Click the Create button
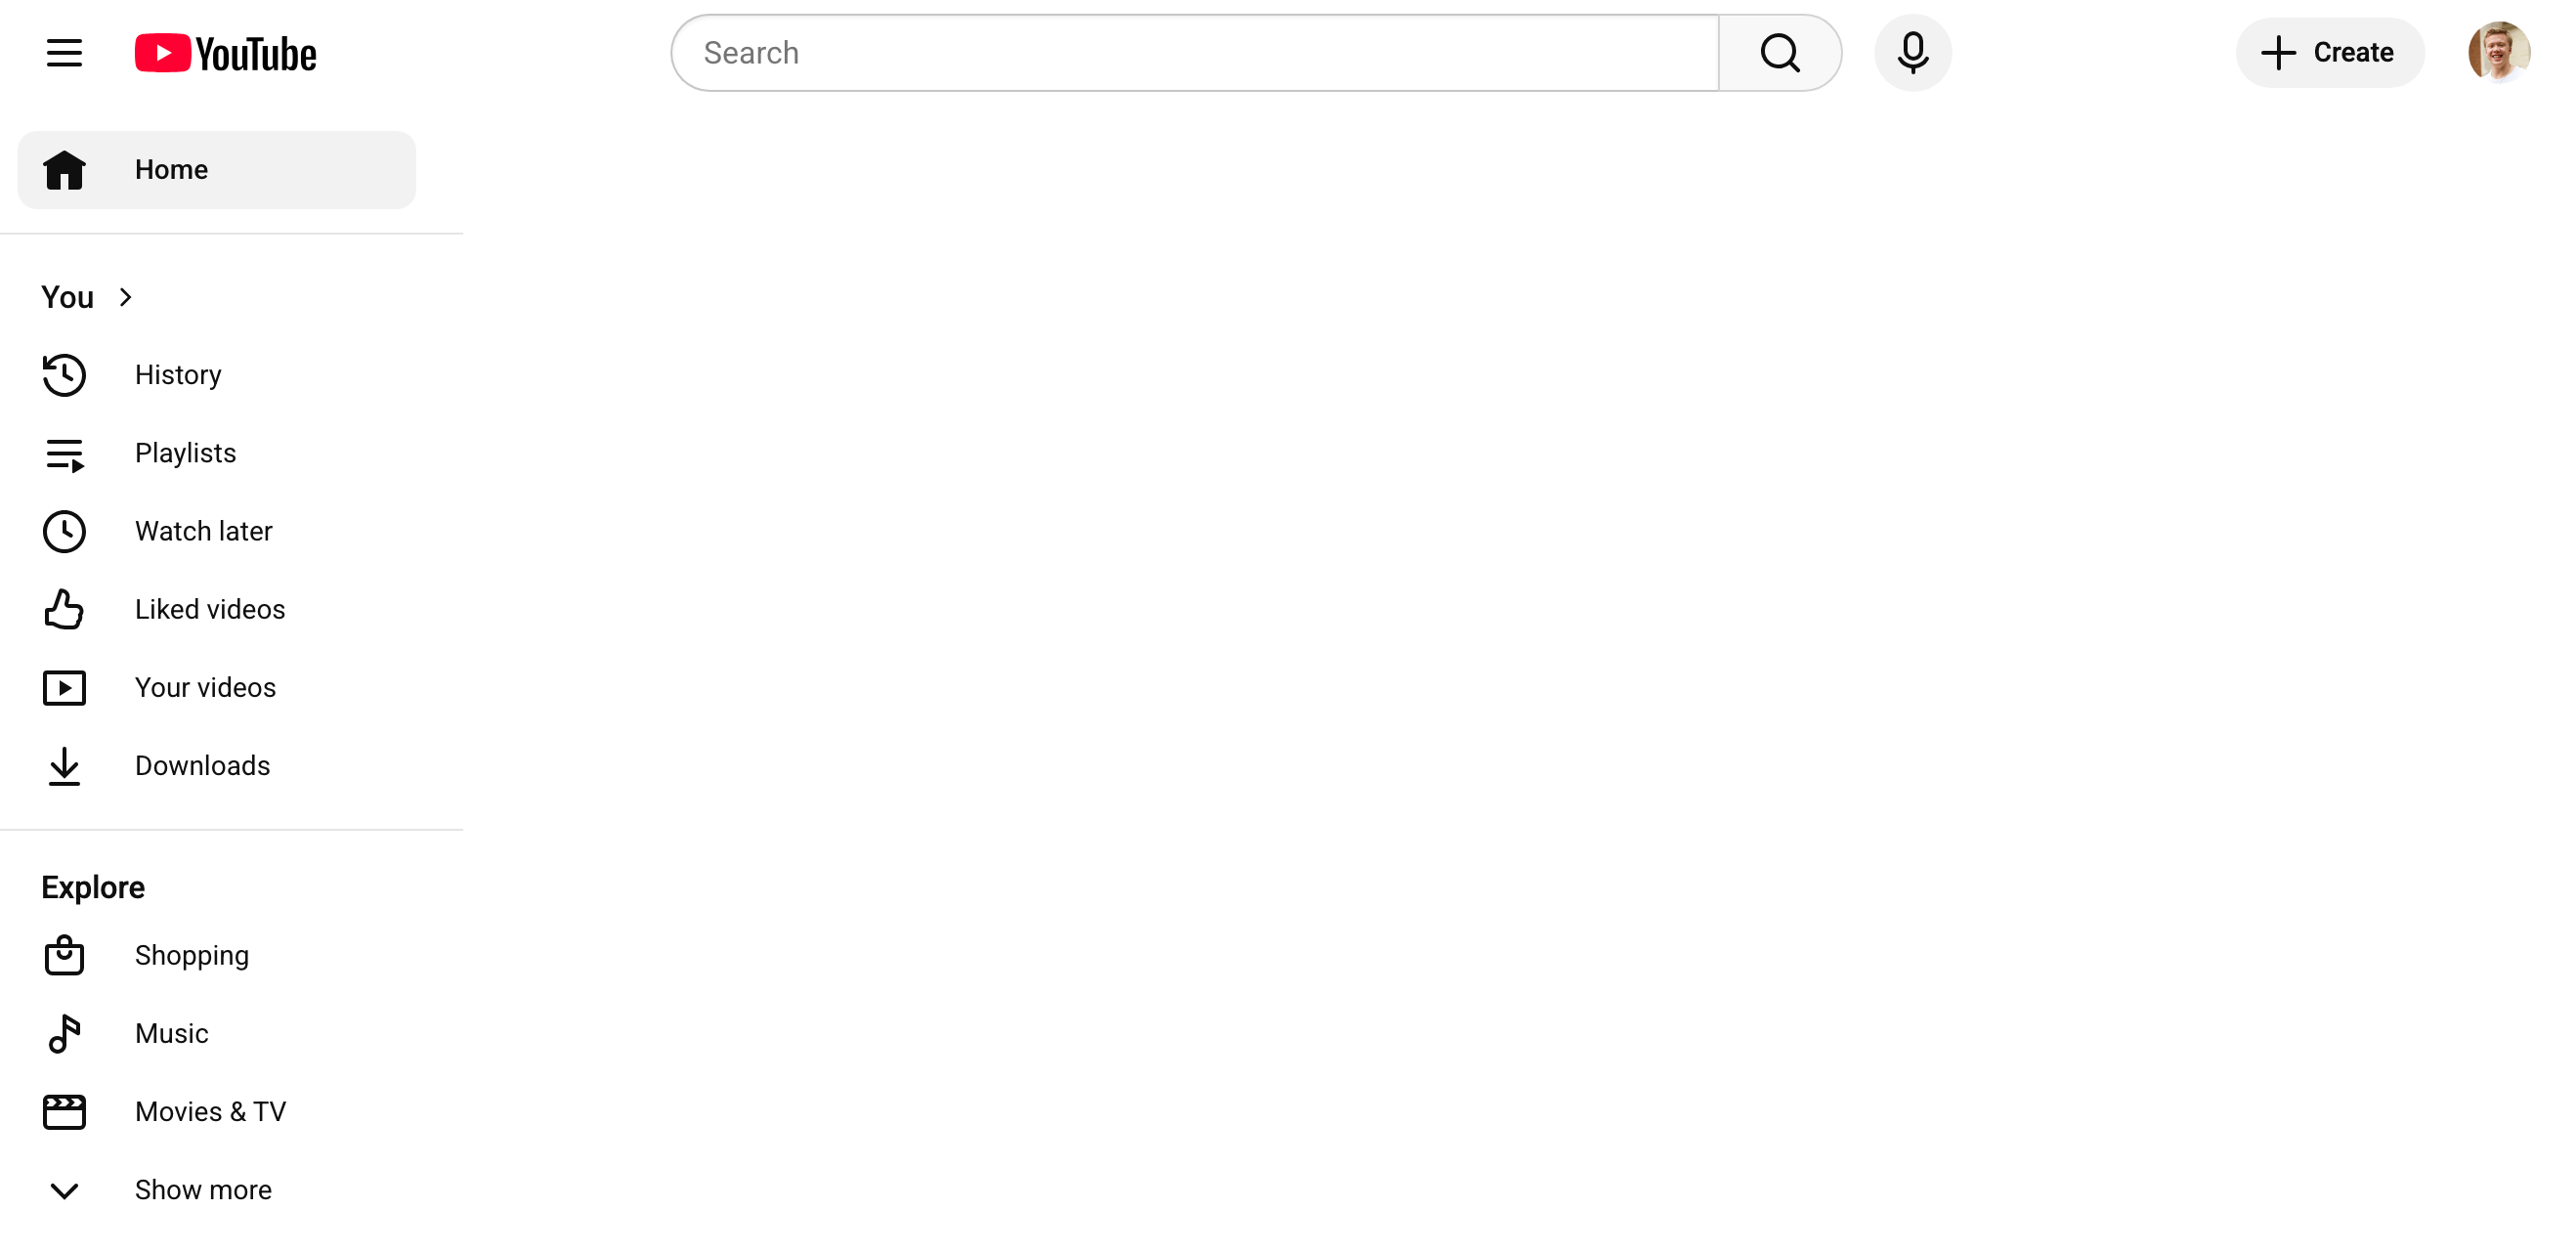The width and height of the screenshot is (2576, 1253). tap(2329, 53)
